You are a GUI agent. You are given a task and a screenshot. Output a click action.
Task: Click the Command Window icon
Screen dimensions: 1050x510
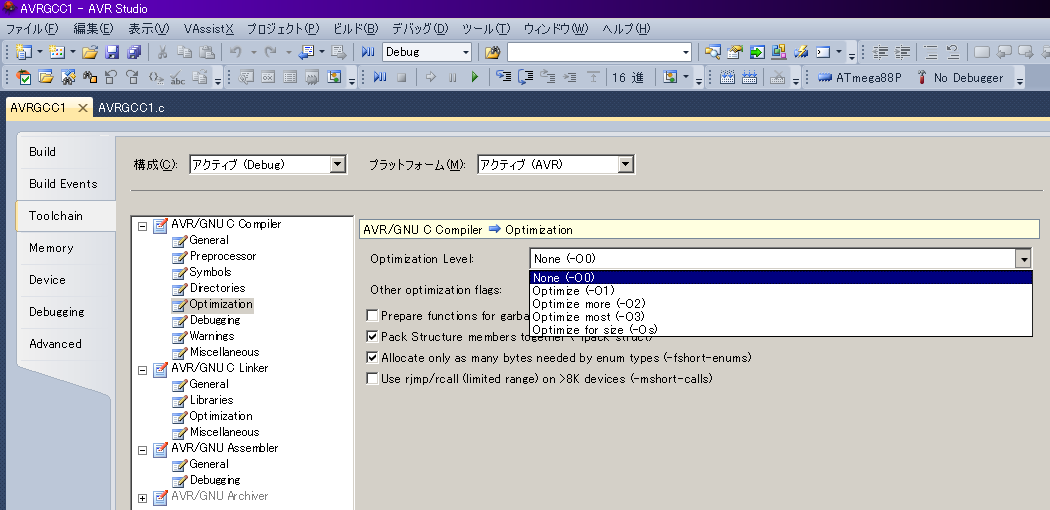click(x=823, y=52)
